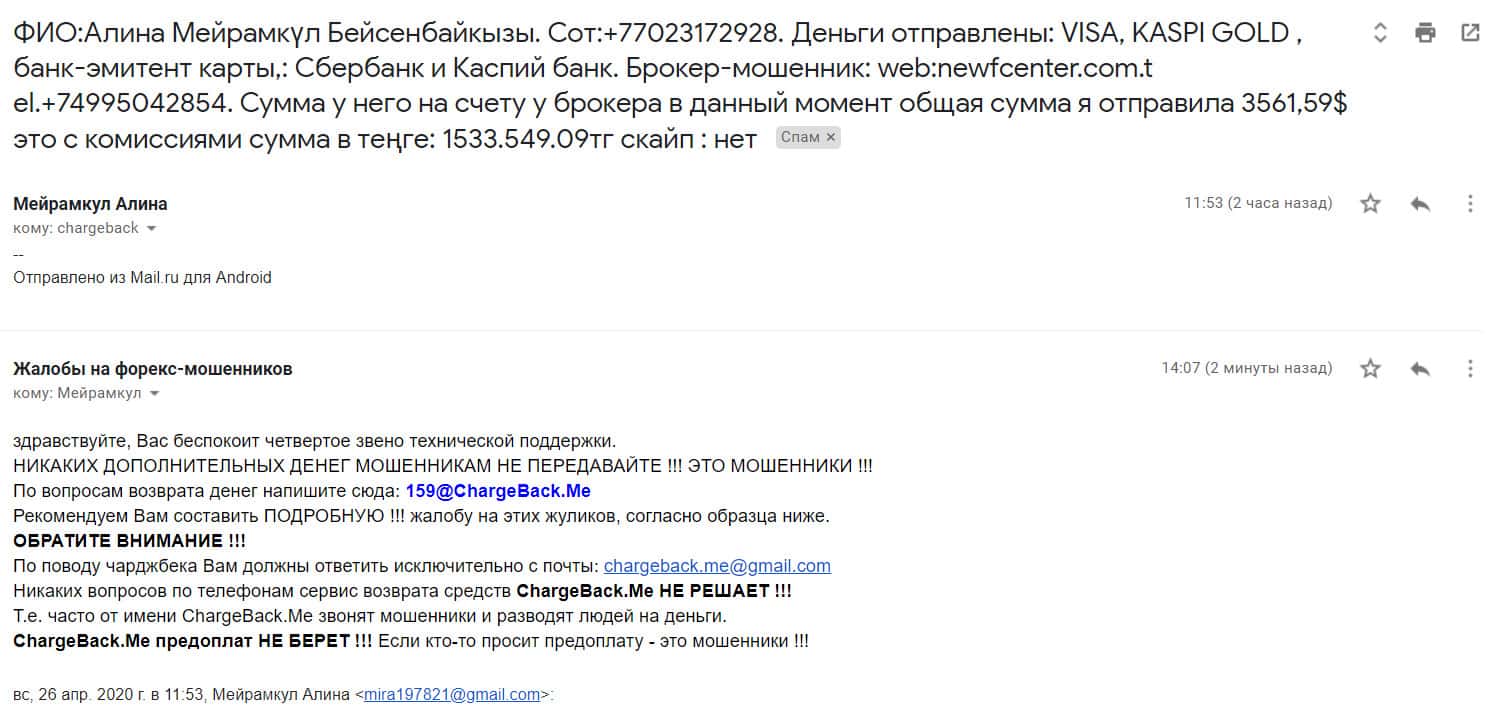The image size is (1501, 713).
Task: Star the message from Мейрамкул Алина
Action: [1370, 204]
